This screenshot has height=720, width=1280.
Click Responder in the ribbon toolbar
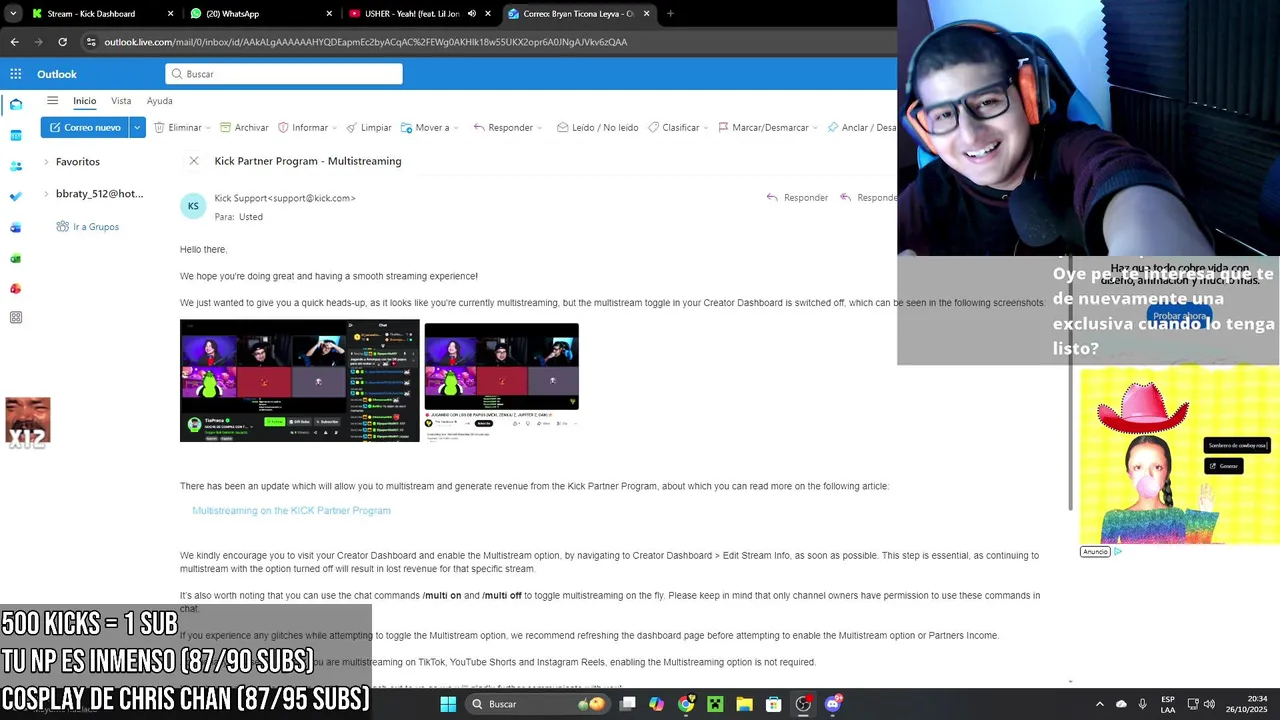tap(503, 128)
